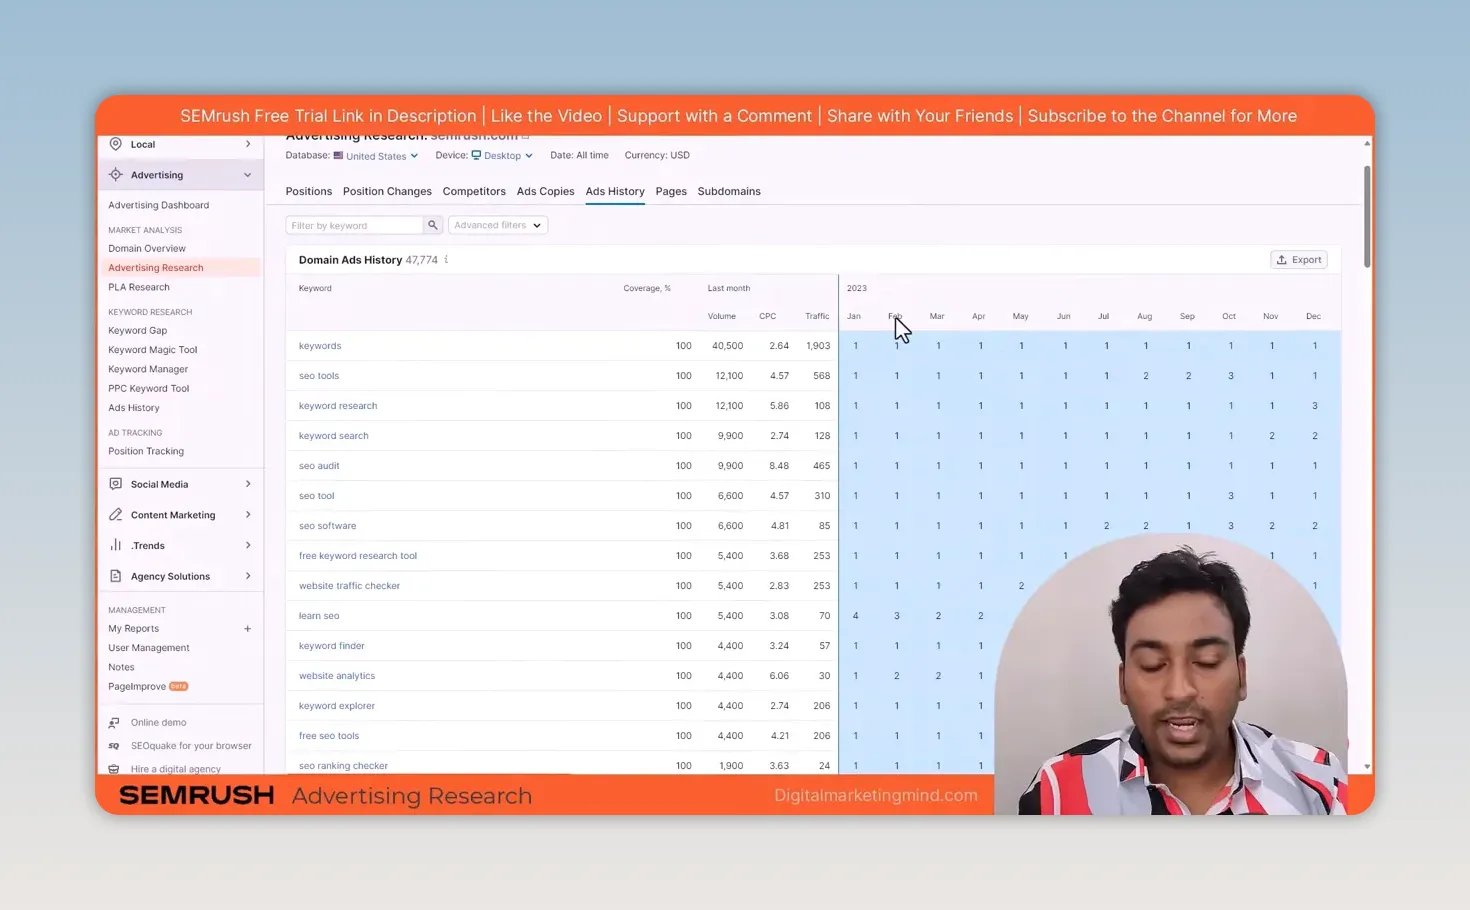Viewport: 1470px width, 910px height.
Task: Click the 'keywords' keyword link
Action: tap(320, 346)
